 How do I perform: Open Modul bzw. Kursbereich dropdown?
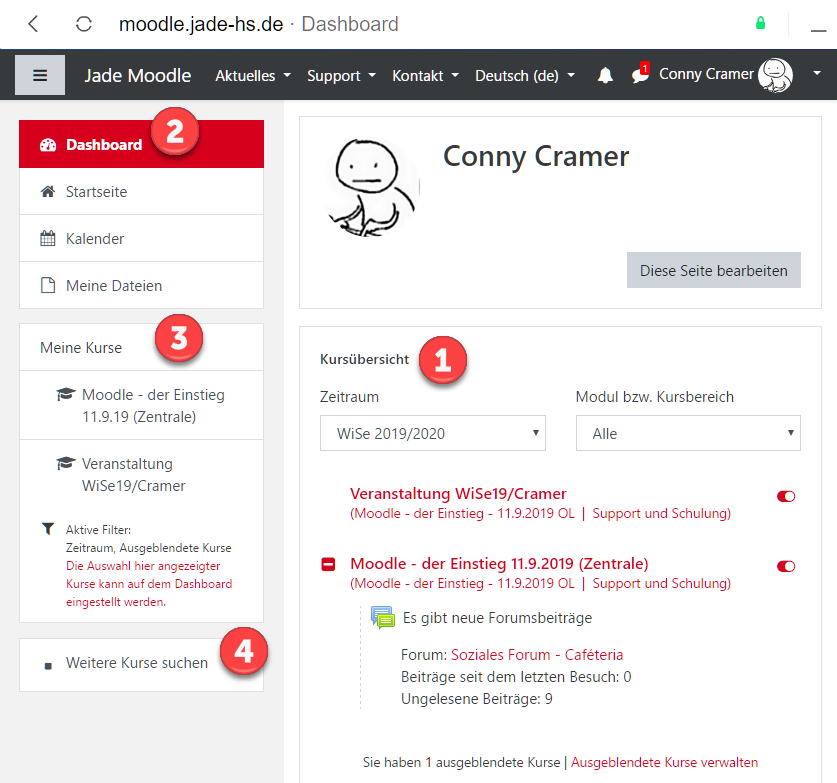[x=688, y=433]
